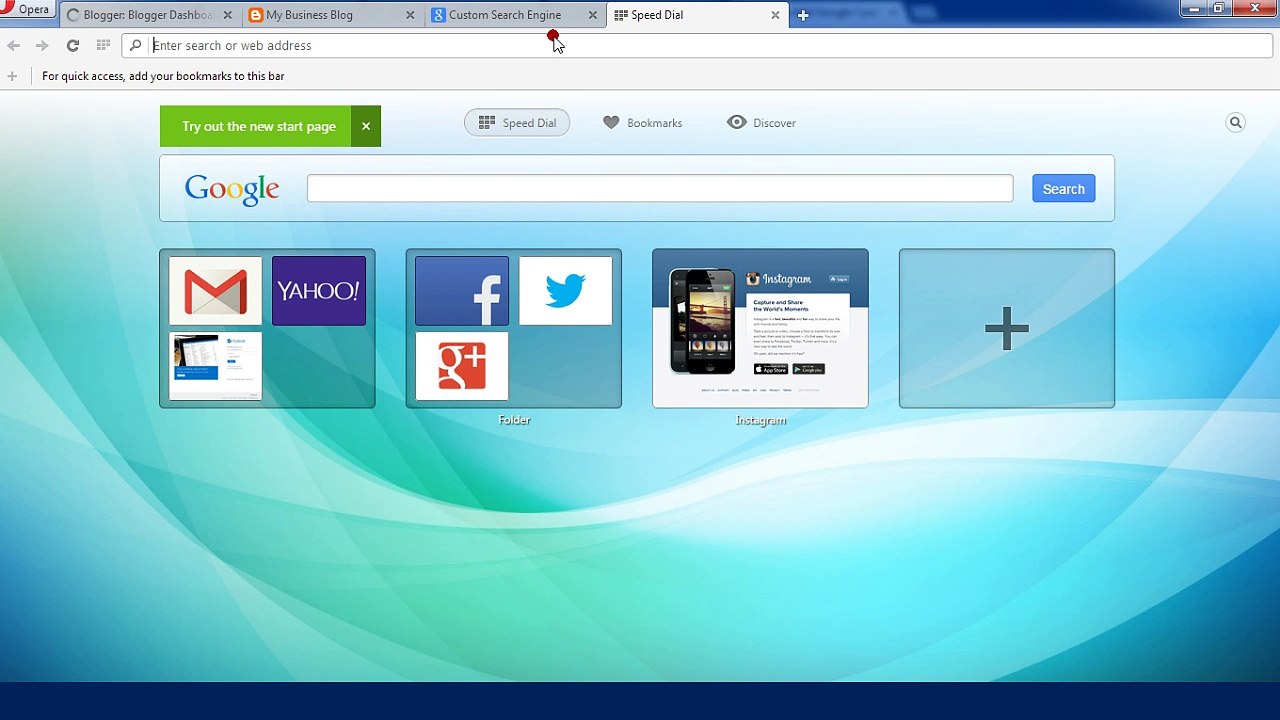
Task: Open the Twitter speed dial tile
Action: (x=566, y=291)
